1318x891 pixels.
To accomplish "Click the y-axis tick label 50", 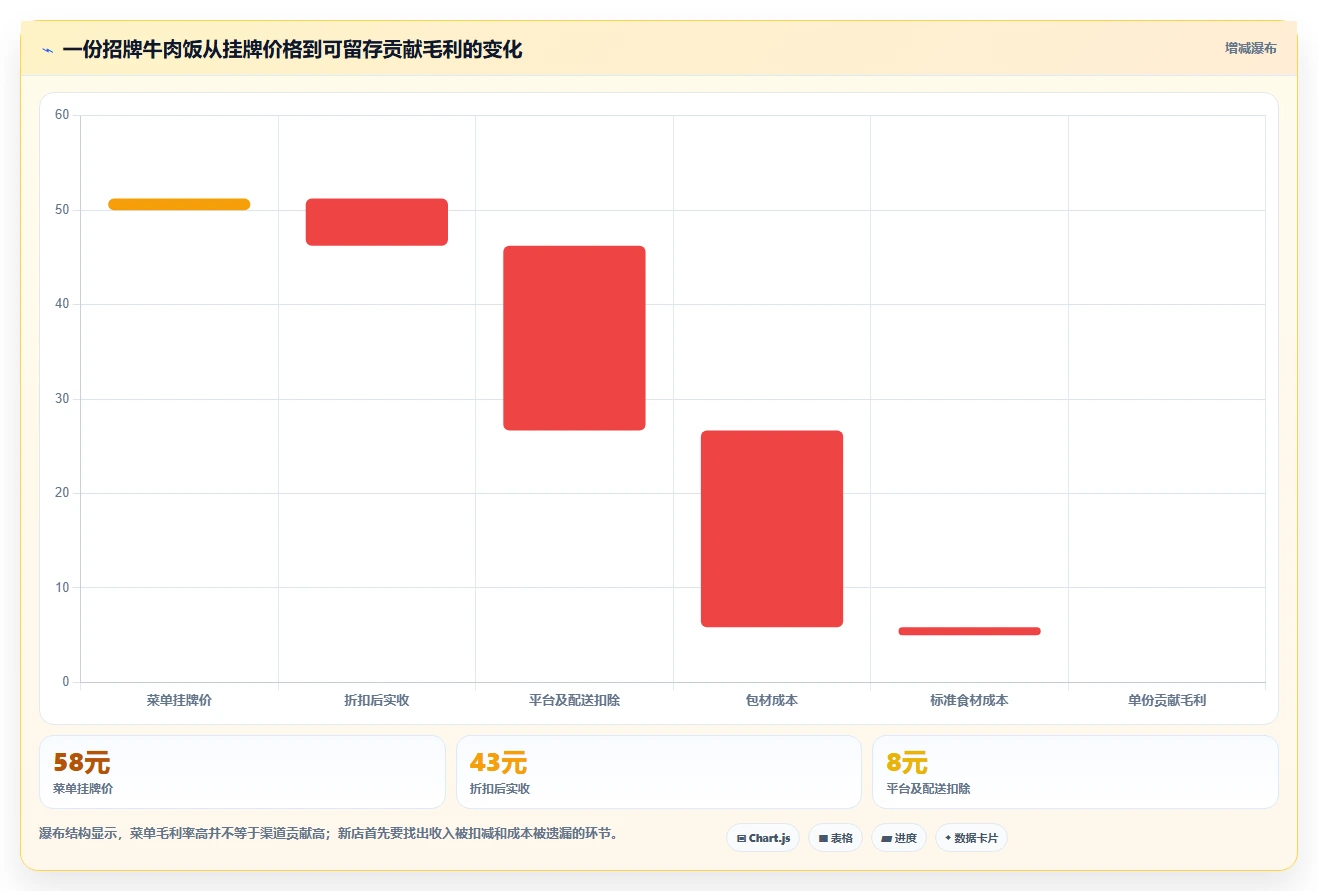I will point(62,210).
